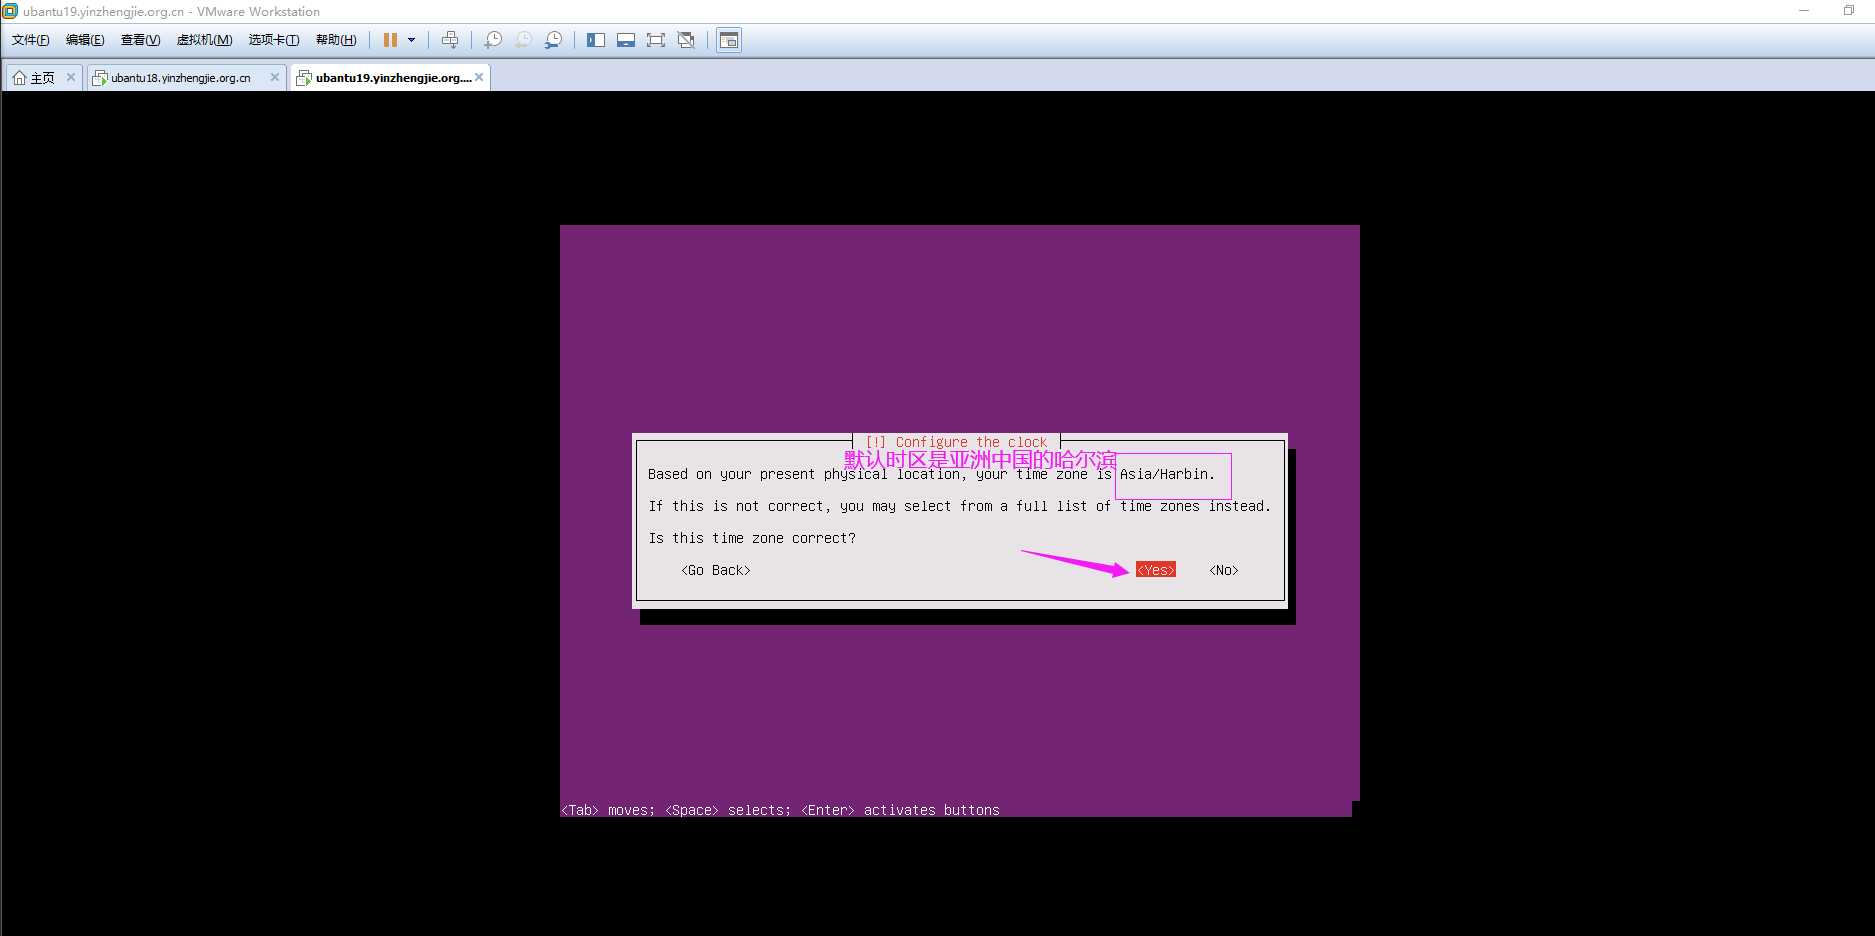Click Send Ctrl+Alt+Del toolbar icon
Viewport: 1875px width, 936px height.
click(450, 40)
